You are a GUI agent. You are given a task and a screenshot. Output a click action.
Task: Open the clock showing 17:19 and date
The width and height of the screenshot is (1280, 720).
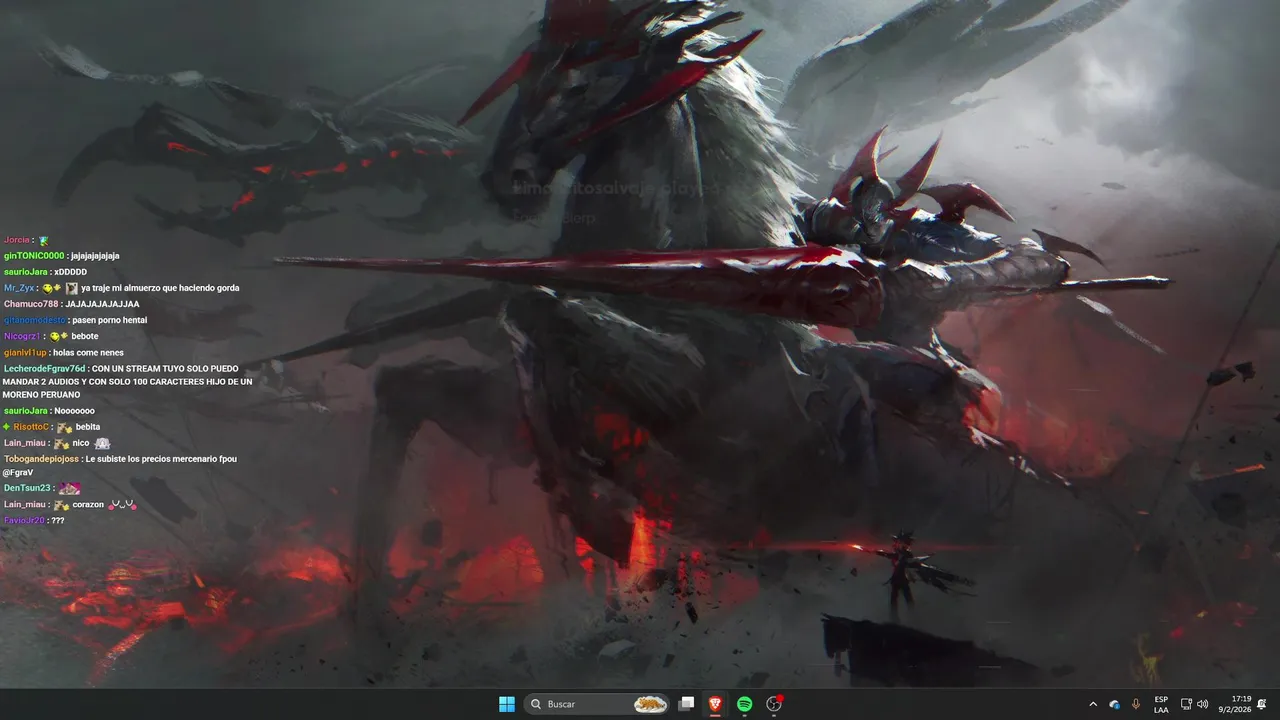(x=1237, y=704)
